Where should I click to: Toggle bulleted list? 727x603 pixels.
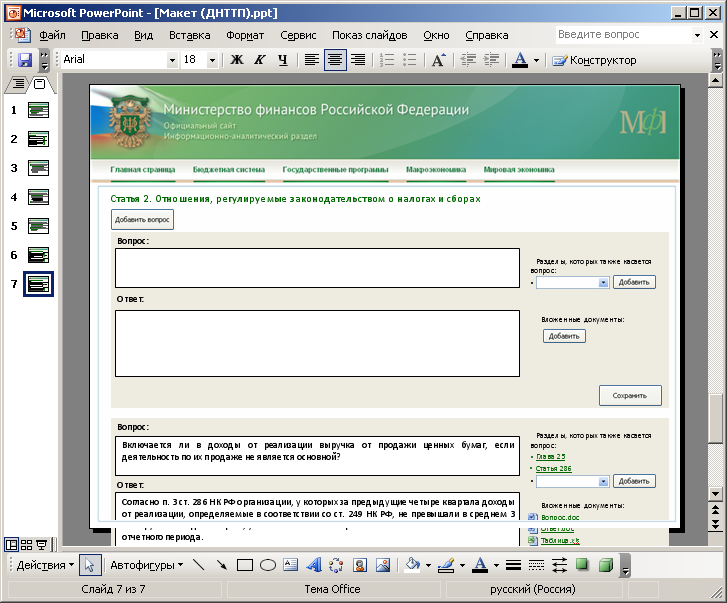pyautogui.click(x=410, y=60)
